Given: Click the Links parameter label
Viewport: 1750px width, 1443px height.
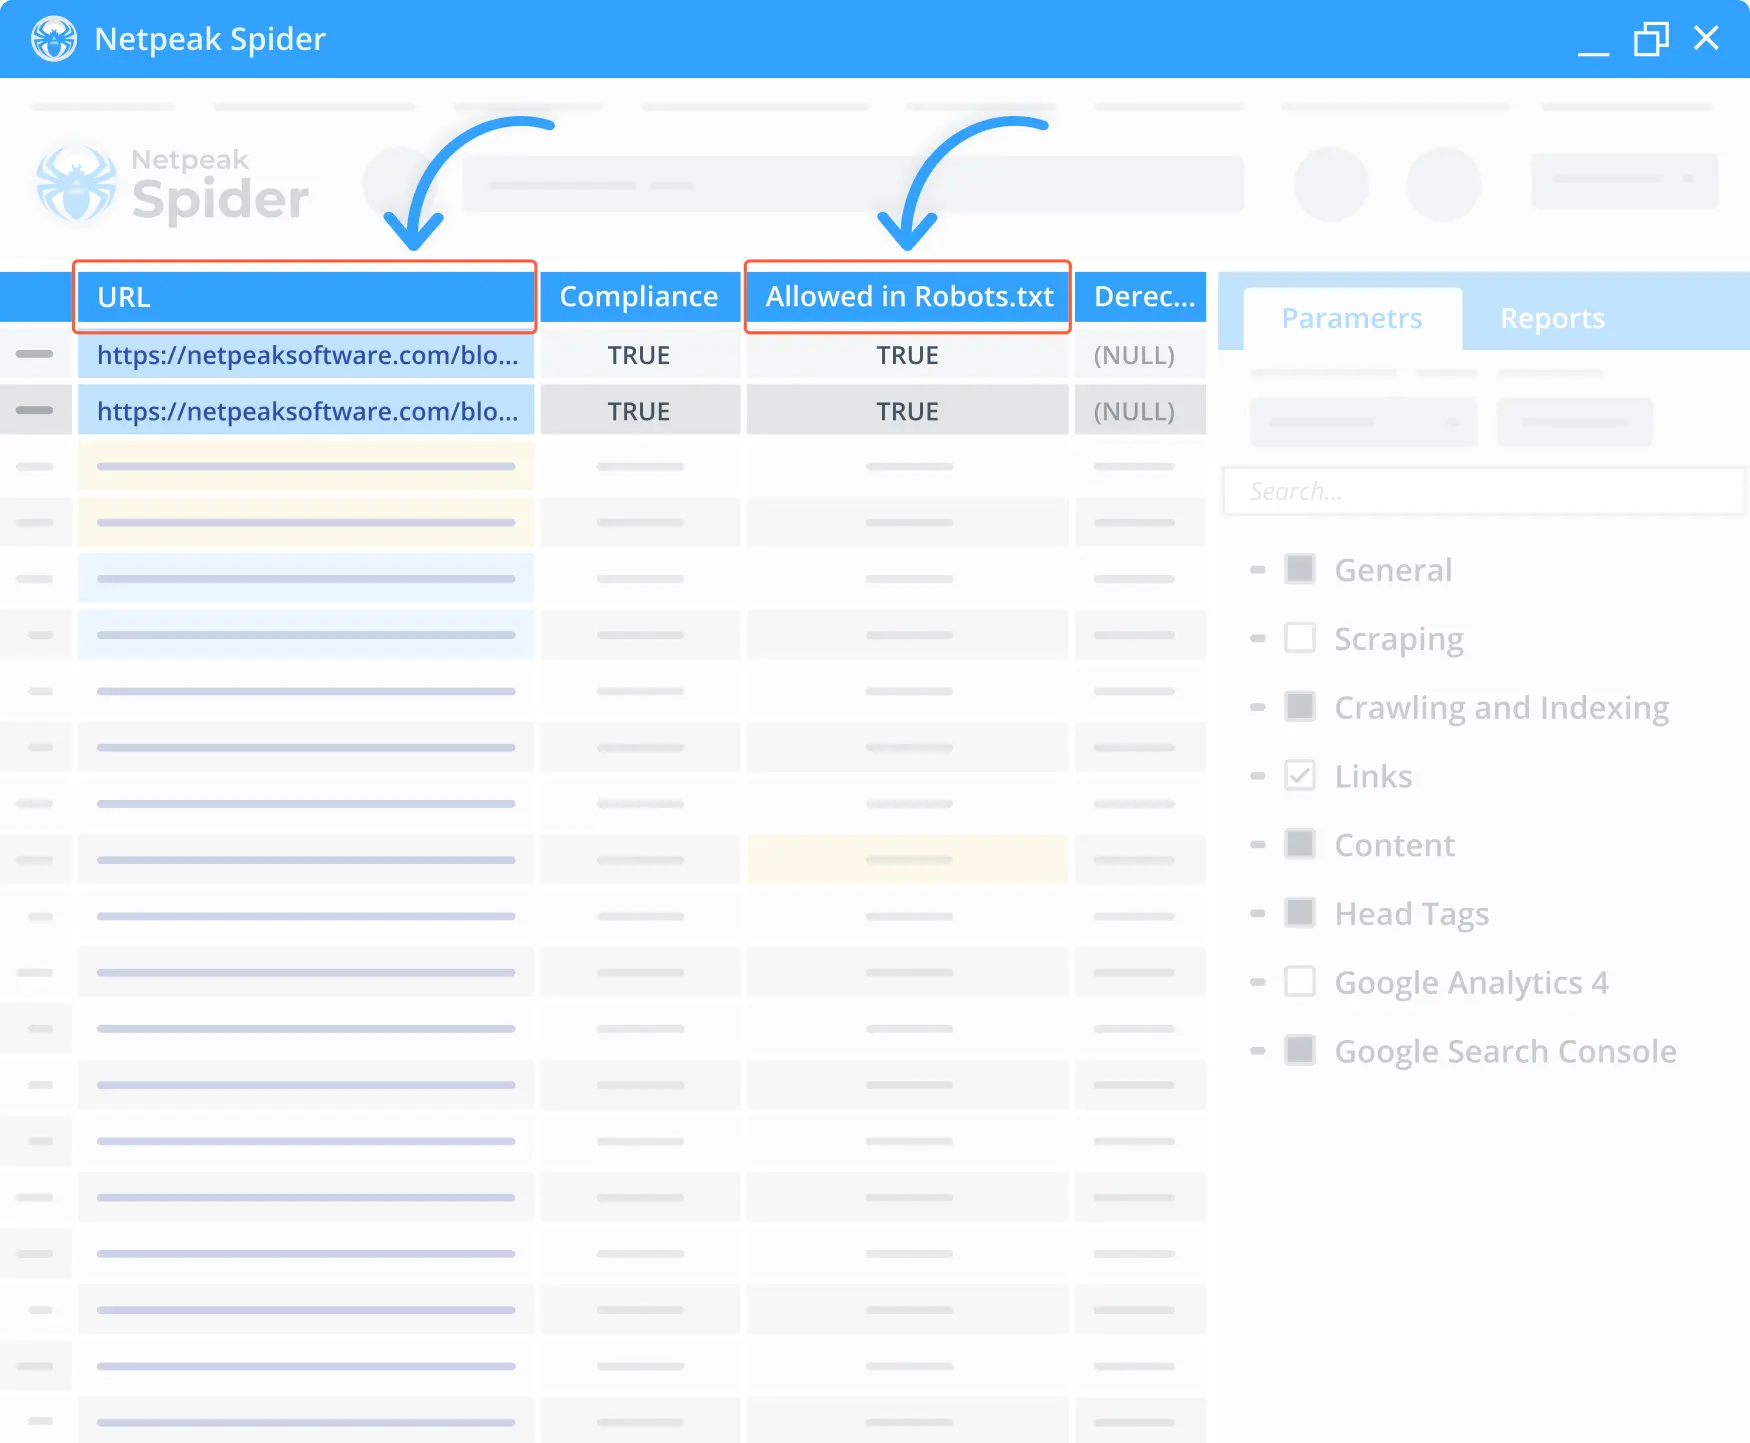Looking at the screenshot, I should pos(1373,776).
